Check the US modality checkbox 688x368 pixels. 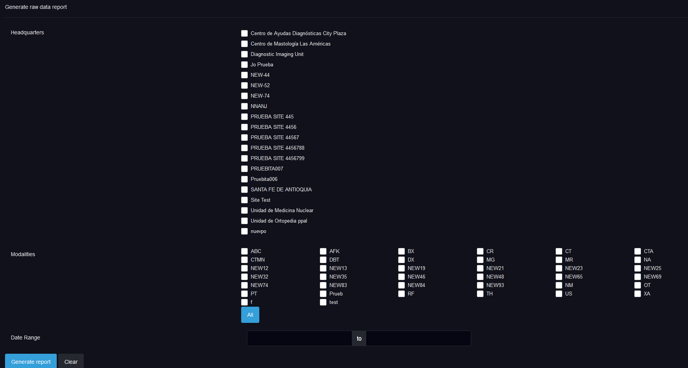pos(559,294)
